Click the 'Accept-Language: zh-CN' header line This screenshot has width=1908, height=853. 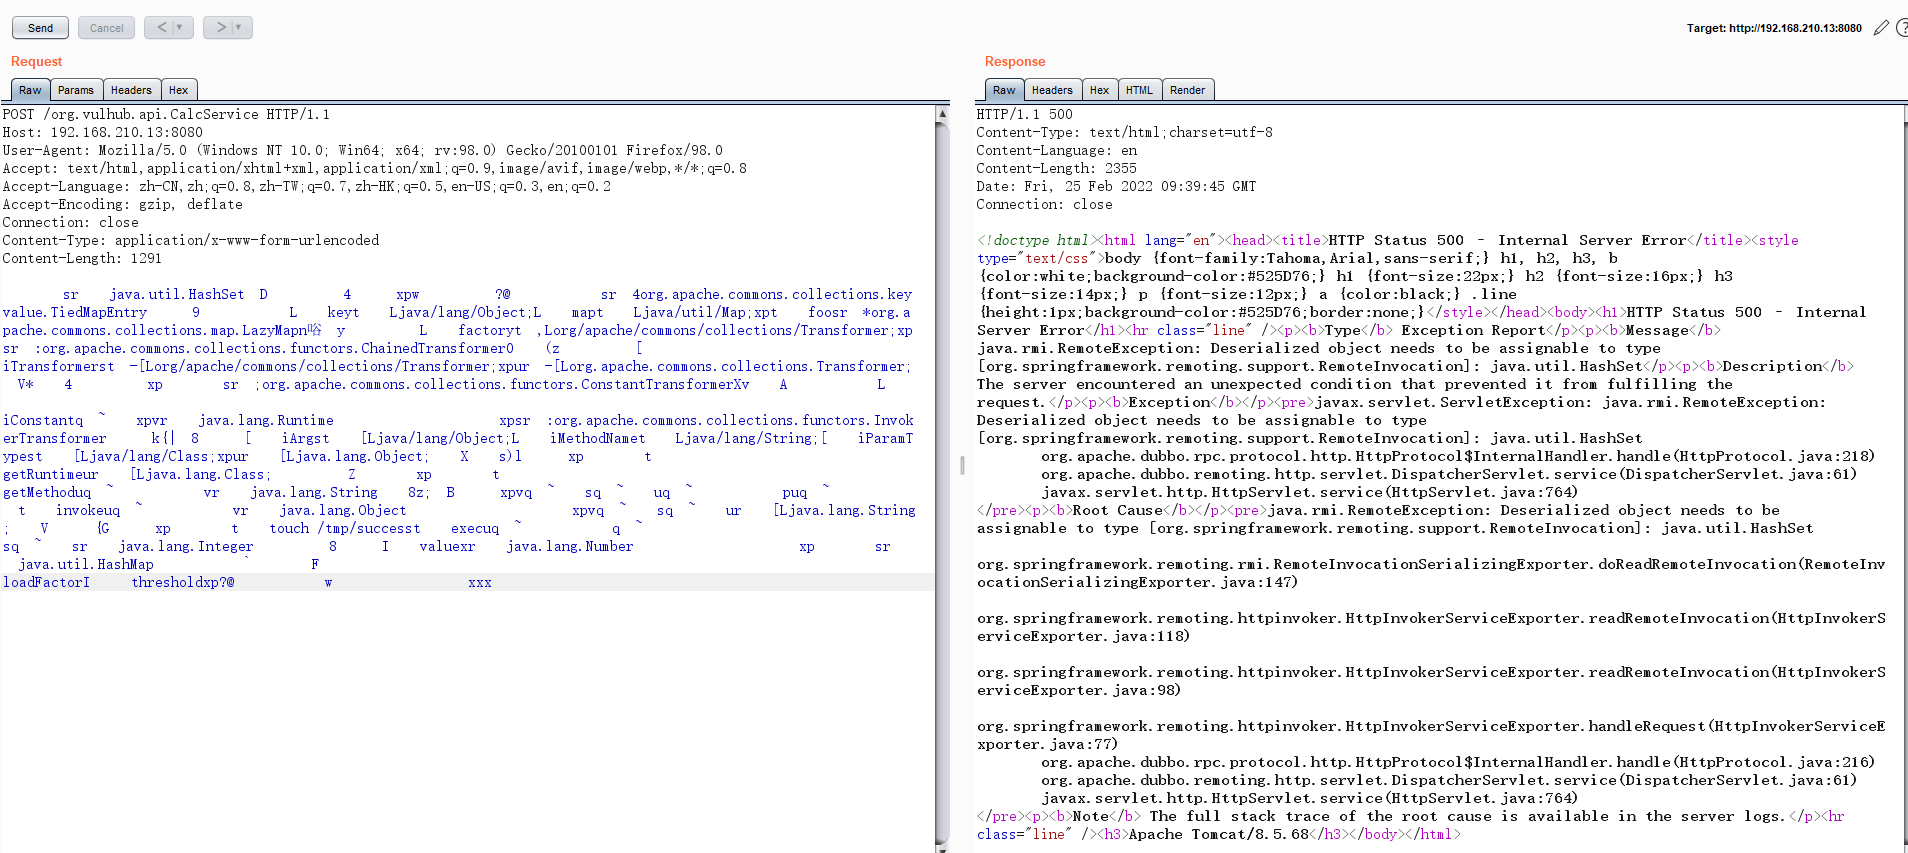click(x=306, y=186)
